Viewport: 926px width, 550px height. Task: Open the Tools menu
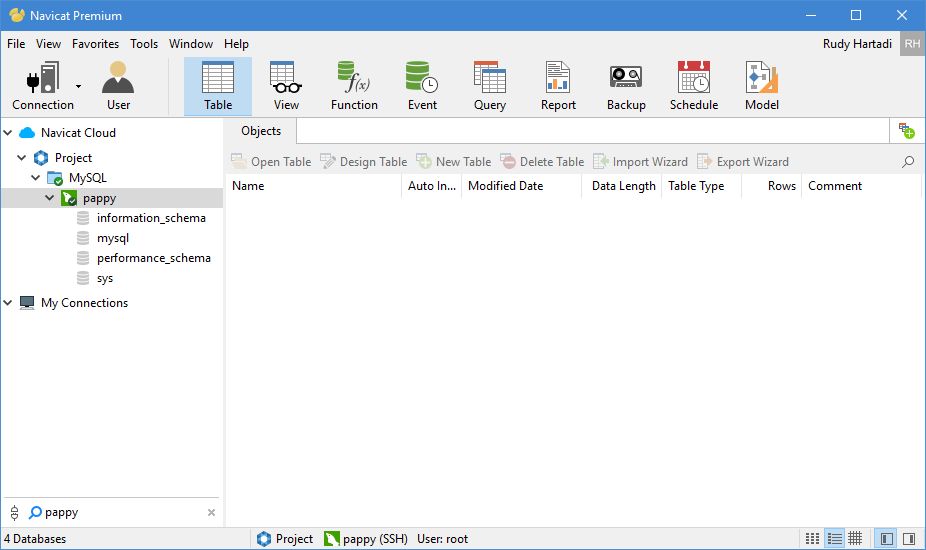pyautogui.click(x=144, y=44)
